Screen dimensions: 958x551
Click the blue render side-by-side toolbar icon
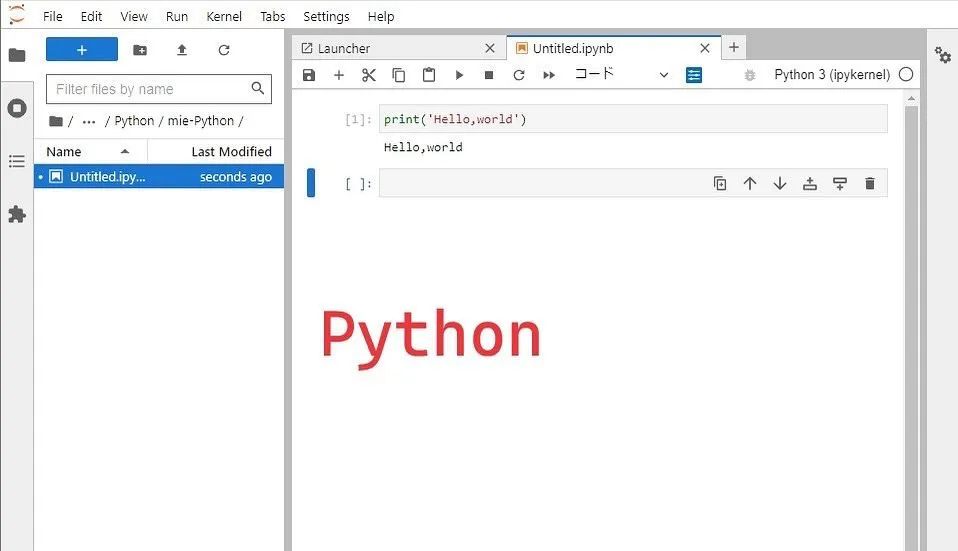[x=693, y=75]
